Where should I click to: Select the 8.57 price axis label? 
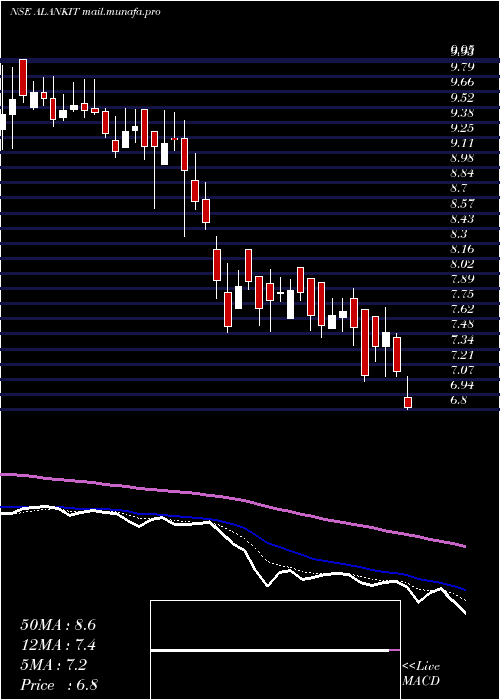click(x=462, y=204)
